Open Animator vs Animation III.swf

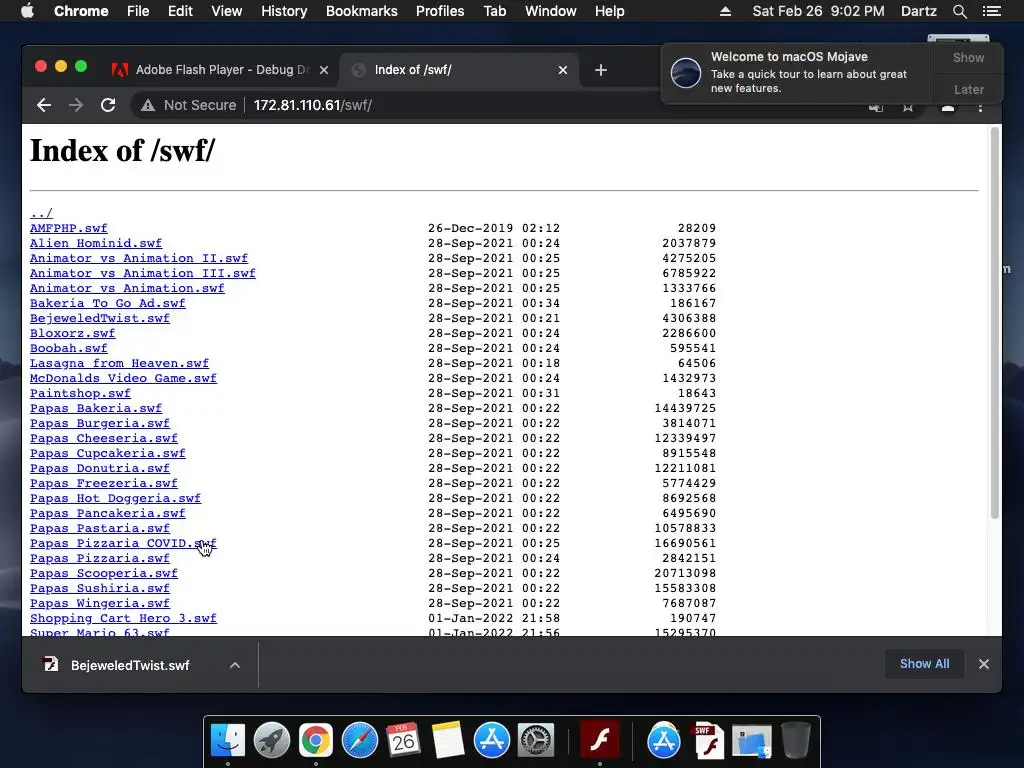(x=143, y=273)
